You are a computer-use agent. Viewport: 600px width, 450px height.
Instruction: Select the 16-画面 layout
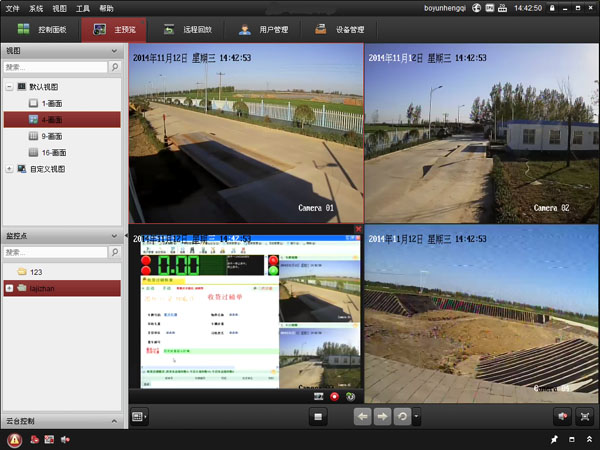point(52,153)
